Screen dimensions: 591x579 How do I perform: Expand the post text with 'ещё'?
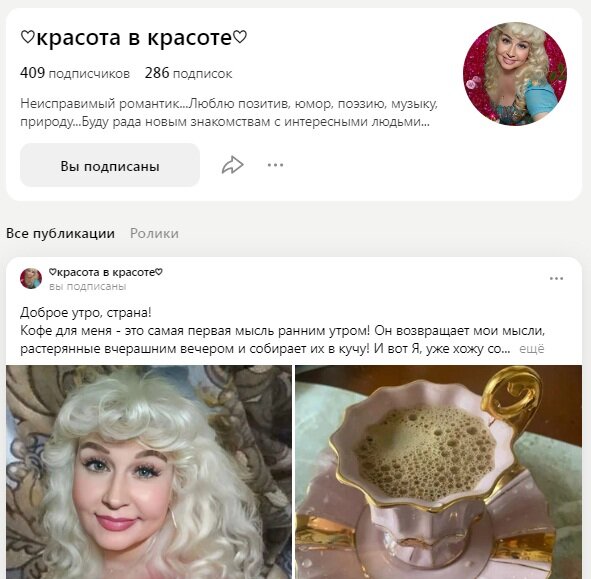(x=531, y=349)
